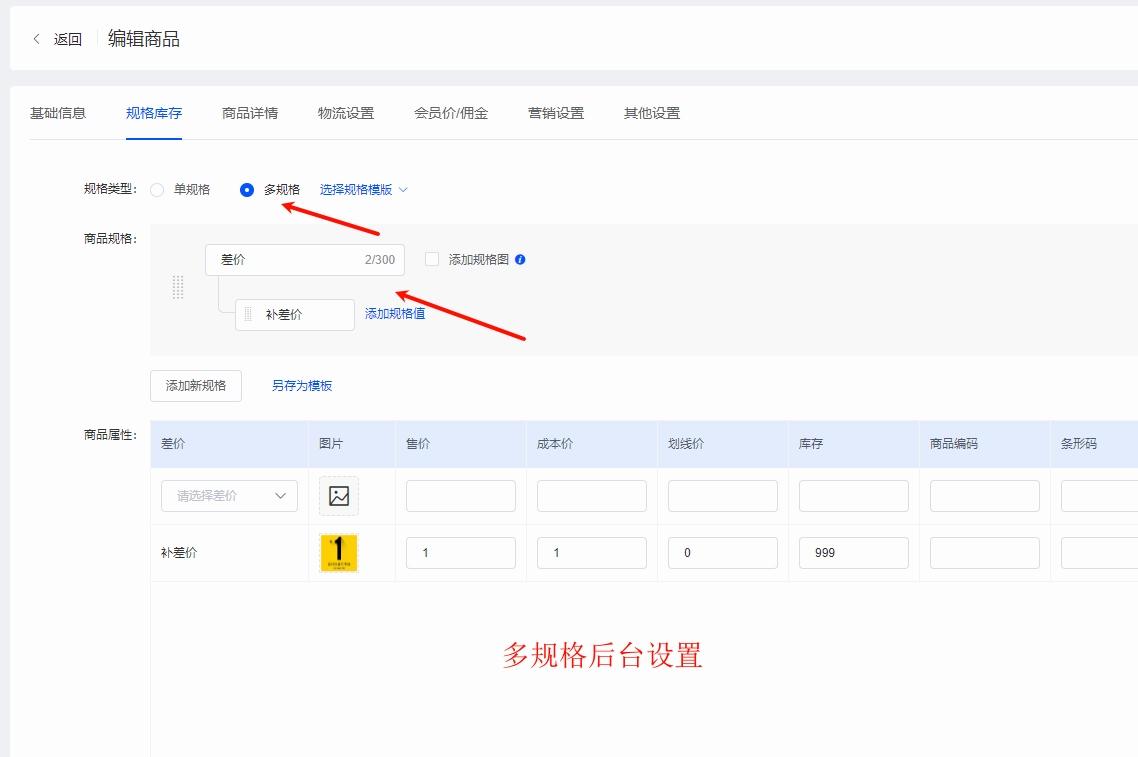Enable the 添加规格图 checkbox
Screen dimensions: 1138x757
tap(432, 260)
